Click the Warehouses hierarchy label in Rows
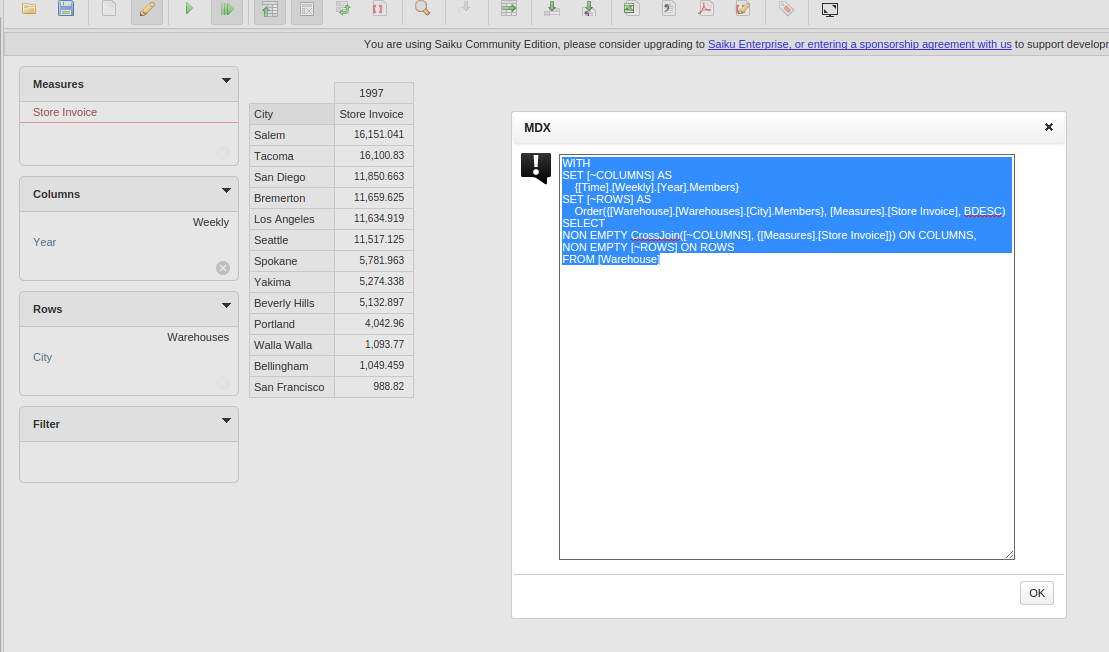The height and width of the screenshot is (652, 1109). point(198,337)
